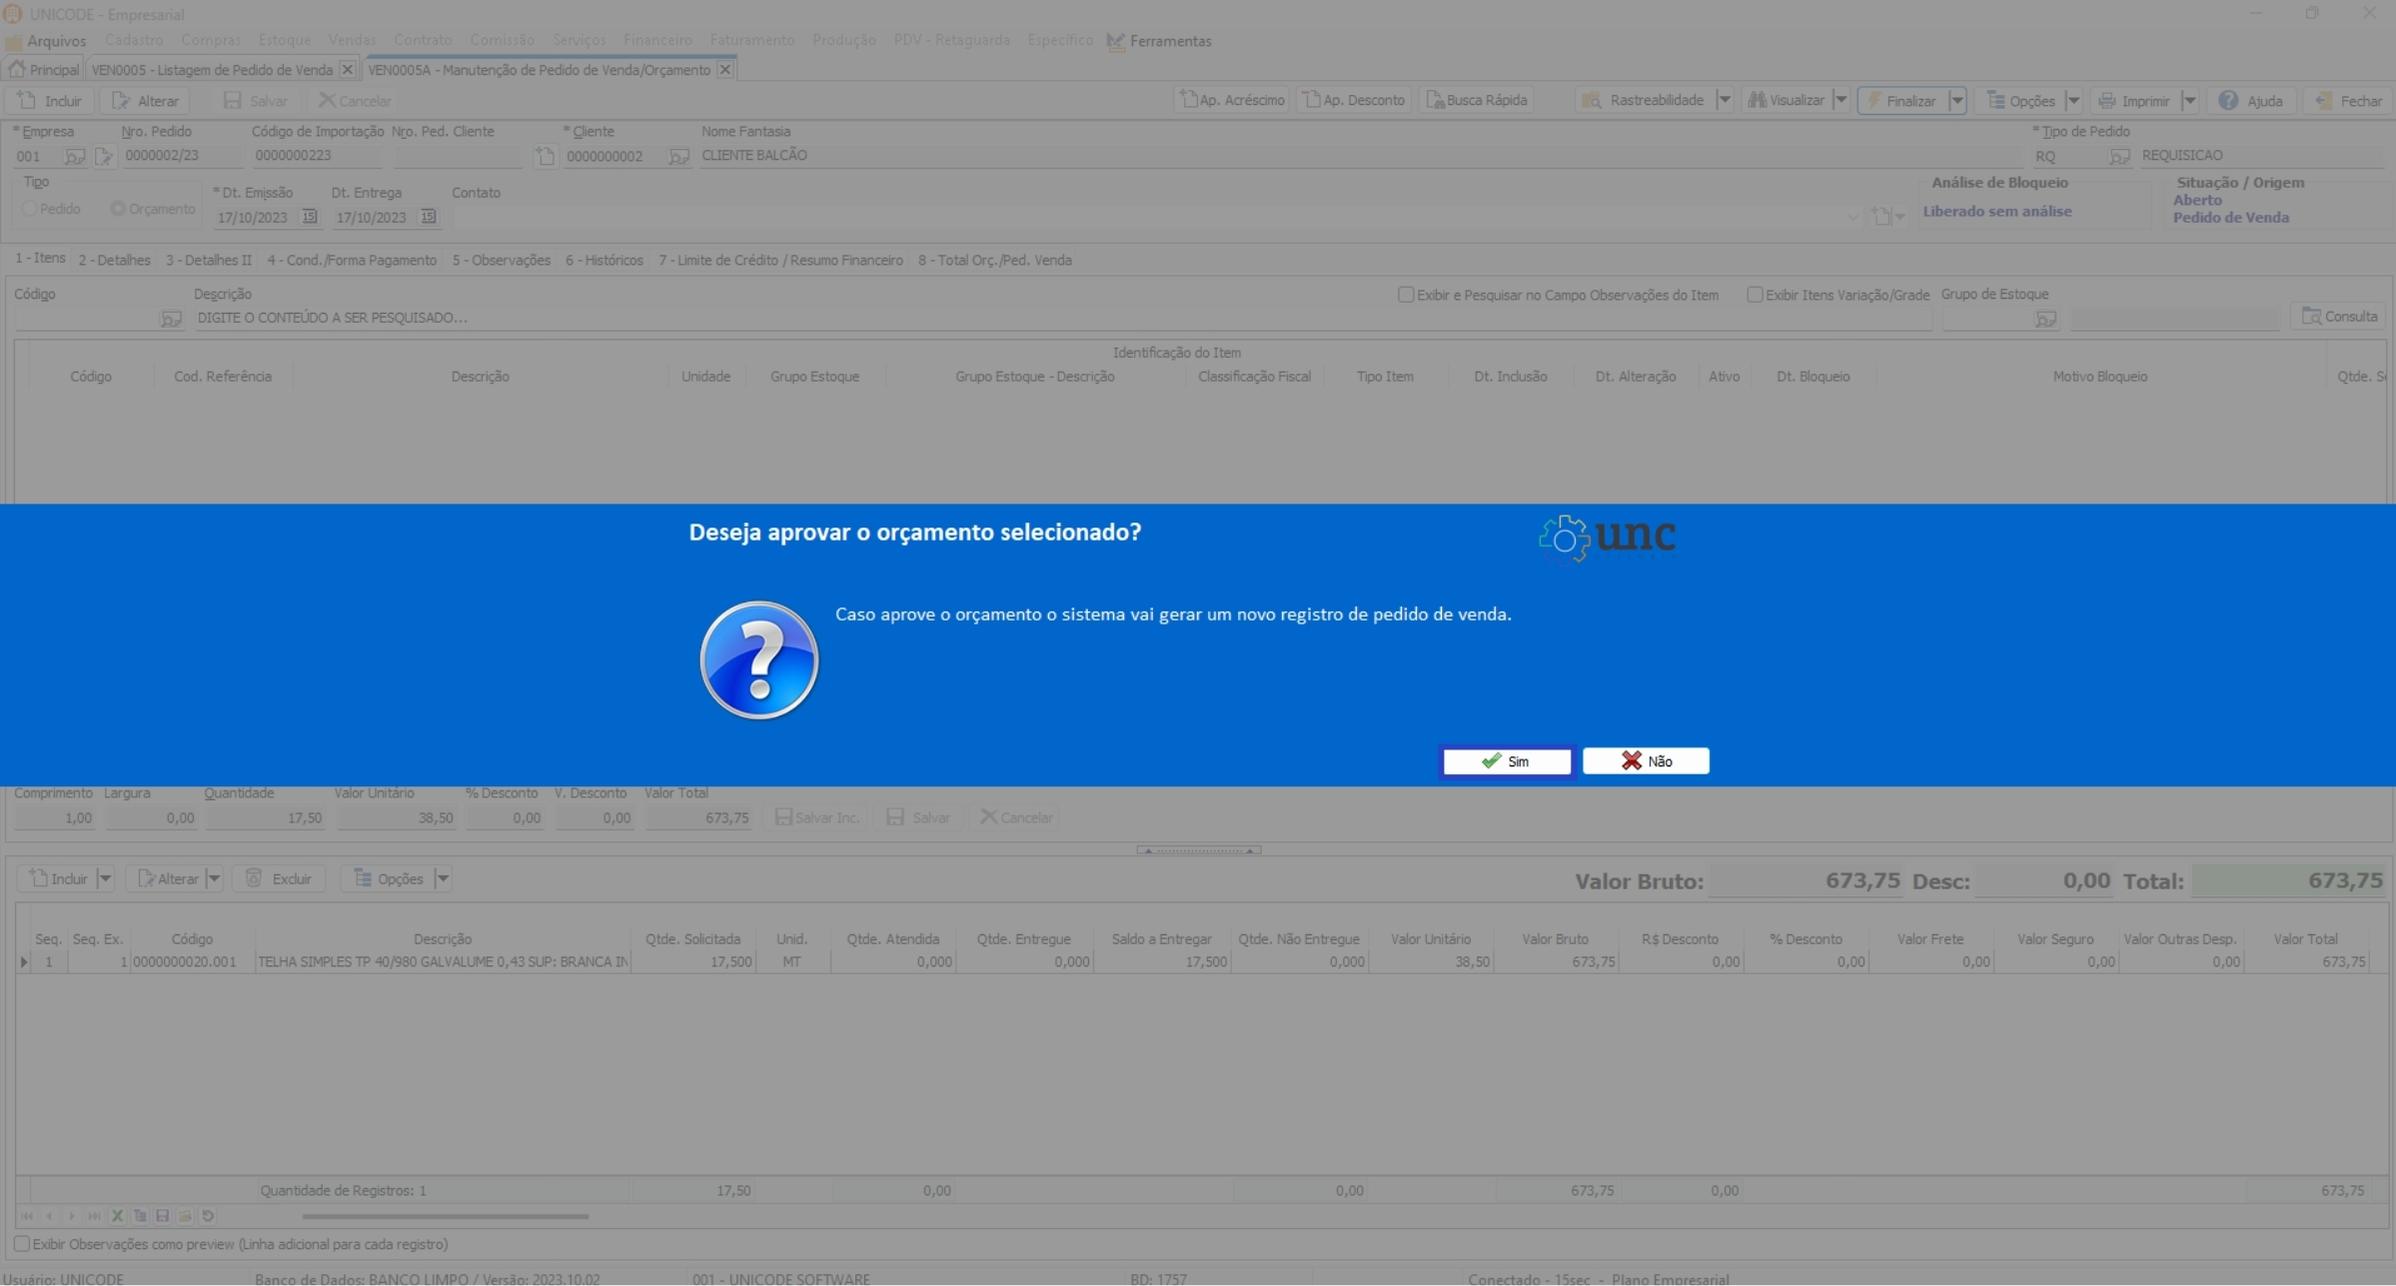
Task: Decline by clicking the Não button
Action: click(1645, 761)
